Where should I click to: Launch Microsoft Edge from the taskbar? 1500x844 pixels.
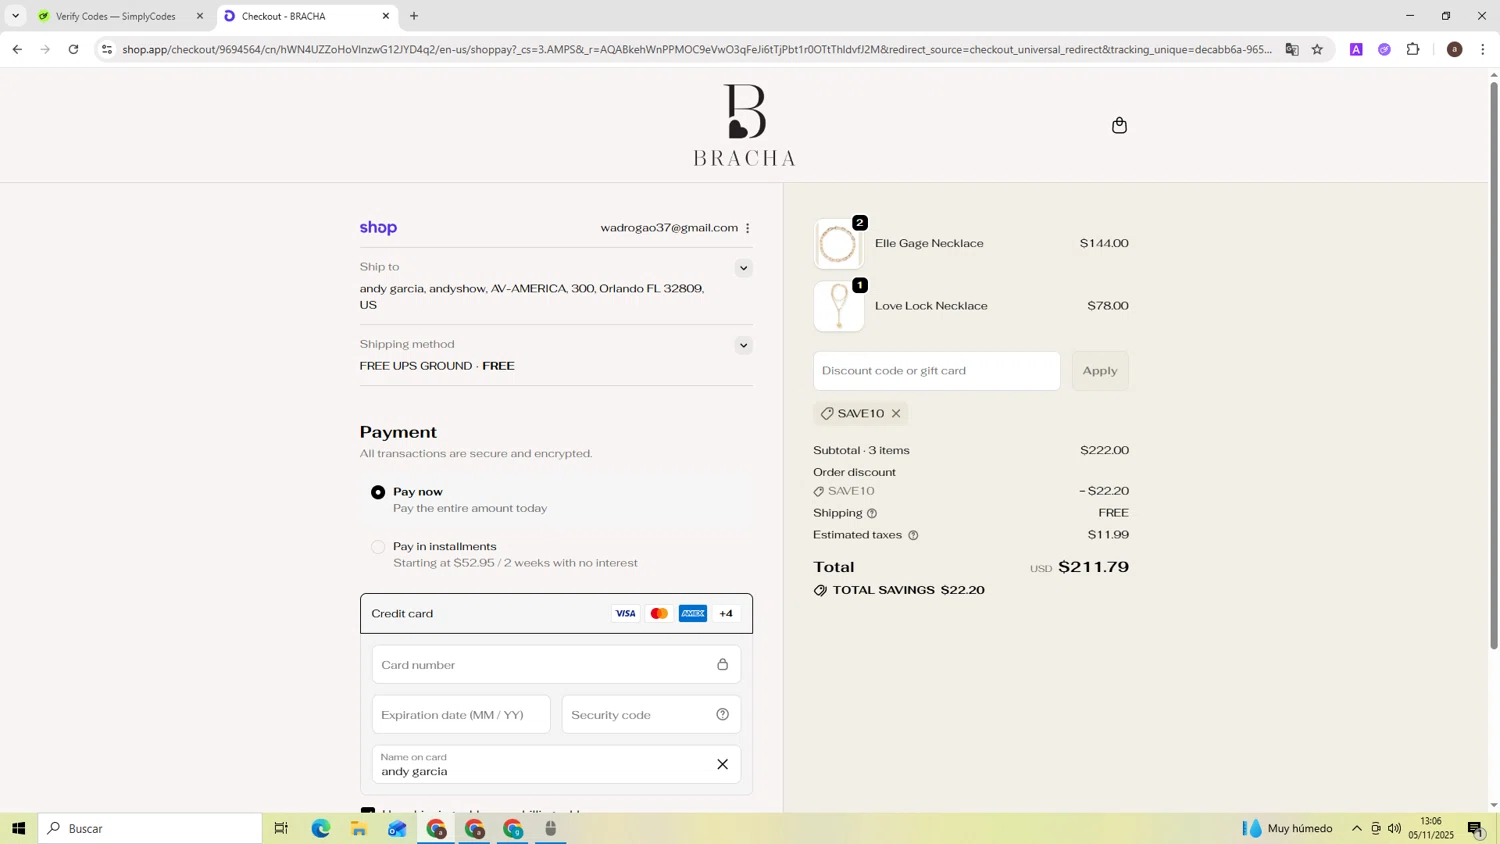coord(320,829)
